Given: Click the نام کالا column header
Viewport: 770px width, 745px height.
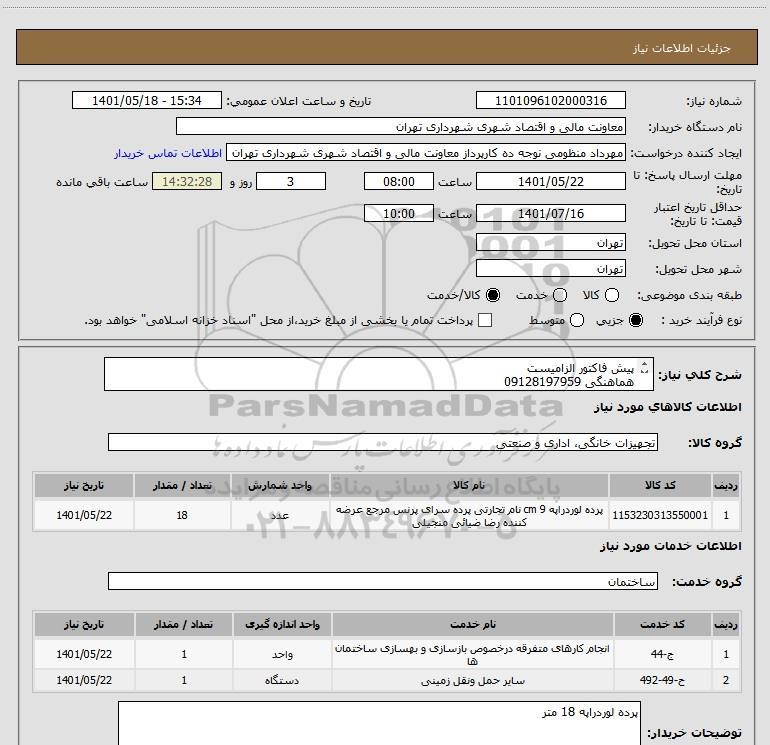Looking at the screenshot, I should (469, 485).
